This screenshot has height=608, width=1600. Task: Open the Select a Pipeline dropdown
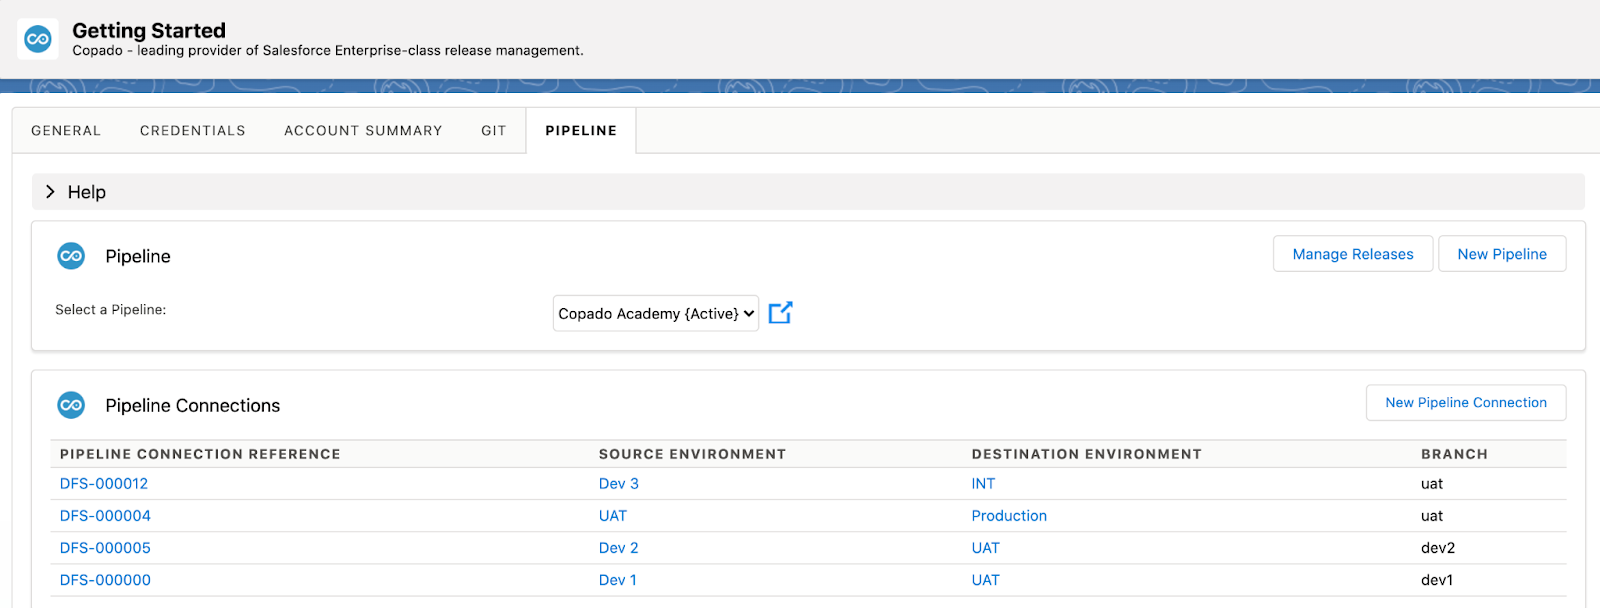tap(656, 313)
